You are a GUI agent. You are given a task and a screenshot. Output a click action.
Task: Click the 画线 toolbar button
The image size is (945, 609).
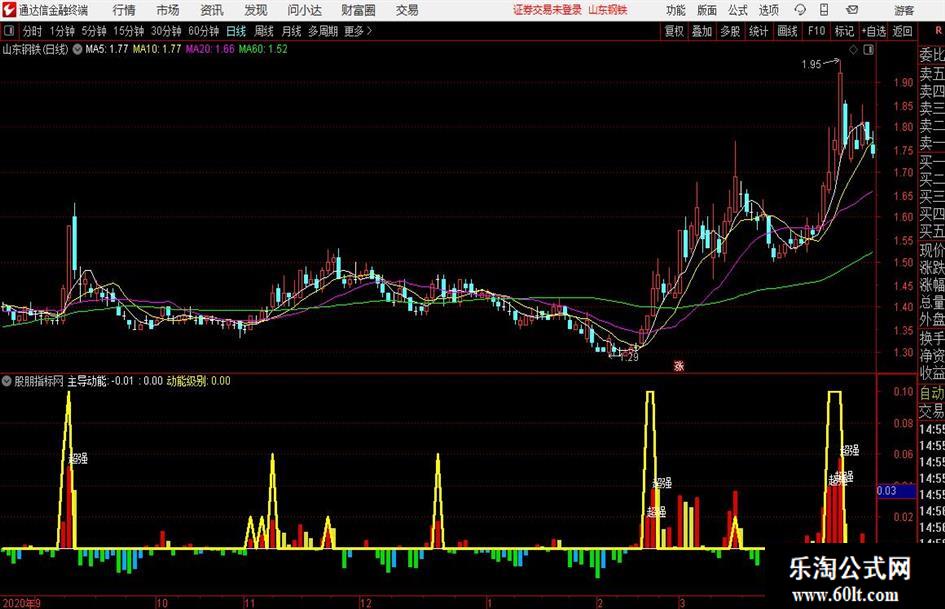click(787, 31)
